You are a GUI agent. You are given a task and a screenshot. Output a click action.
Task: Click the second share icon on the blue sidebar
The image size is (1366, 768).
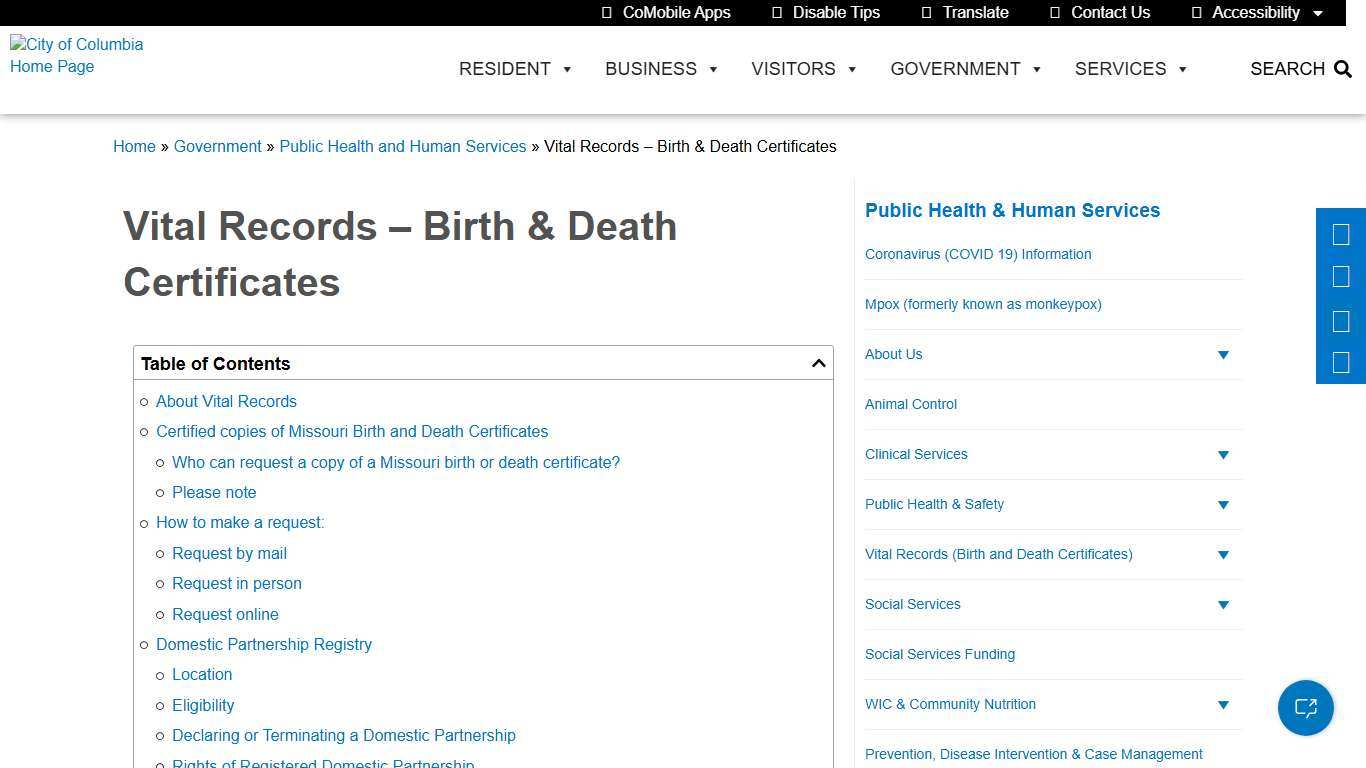point(1341,277)
